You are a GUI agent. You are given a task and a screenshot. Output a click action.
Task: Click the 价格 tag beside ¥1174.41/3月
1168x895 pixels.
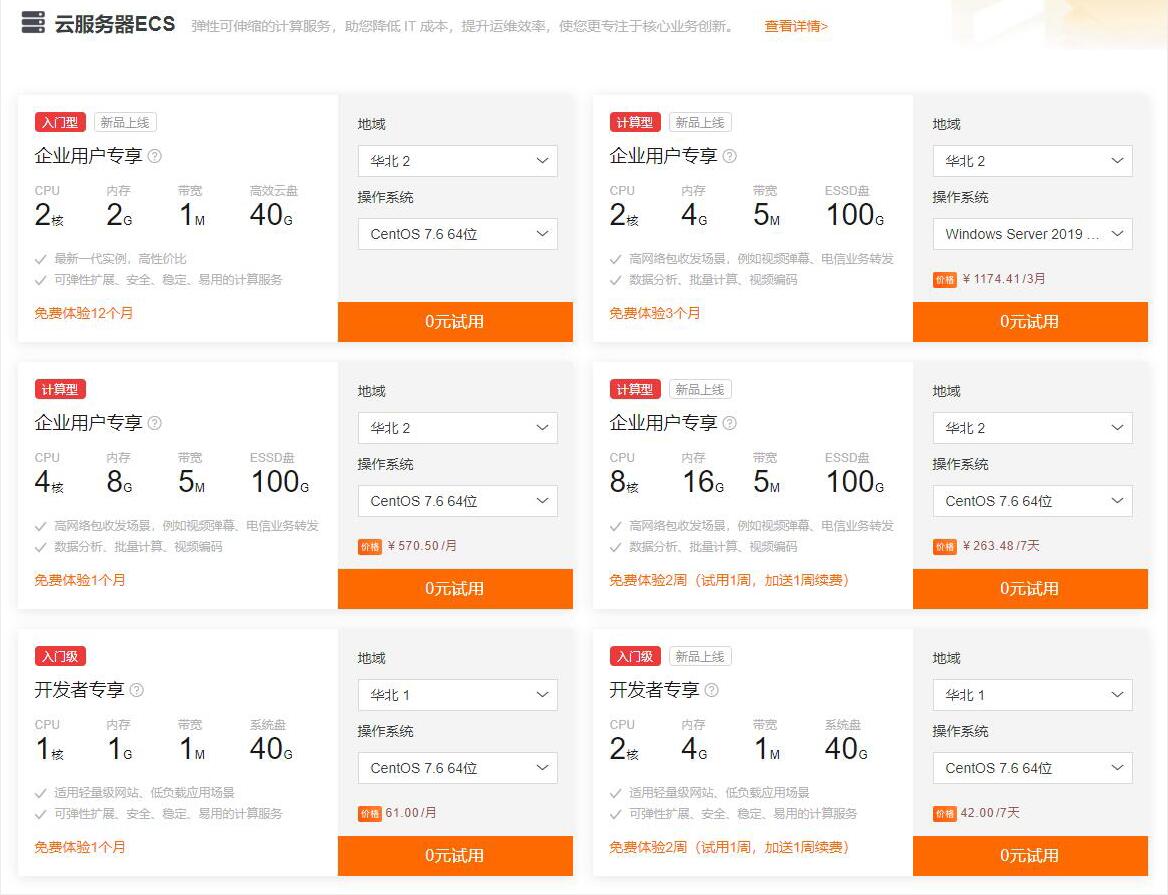coord(945,280)
